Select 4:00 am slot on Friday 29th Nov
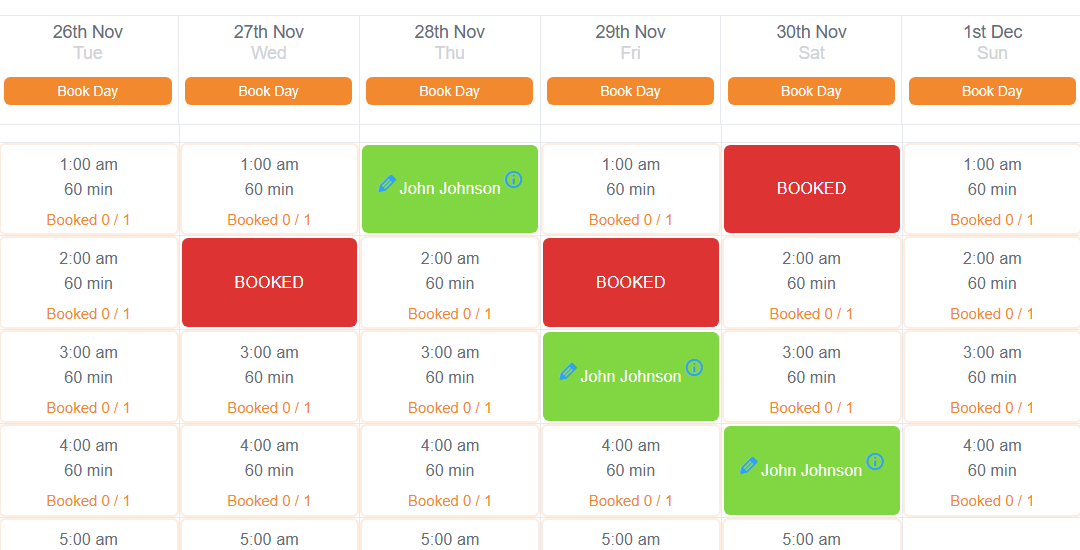1080x550 pixels. [631, 470]
